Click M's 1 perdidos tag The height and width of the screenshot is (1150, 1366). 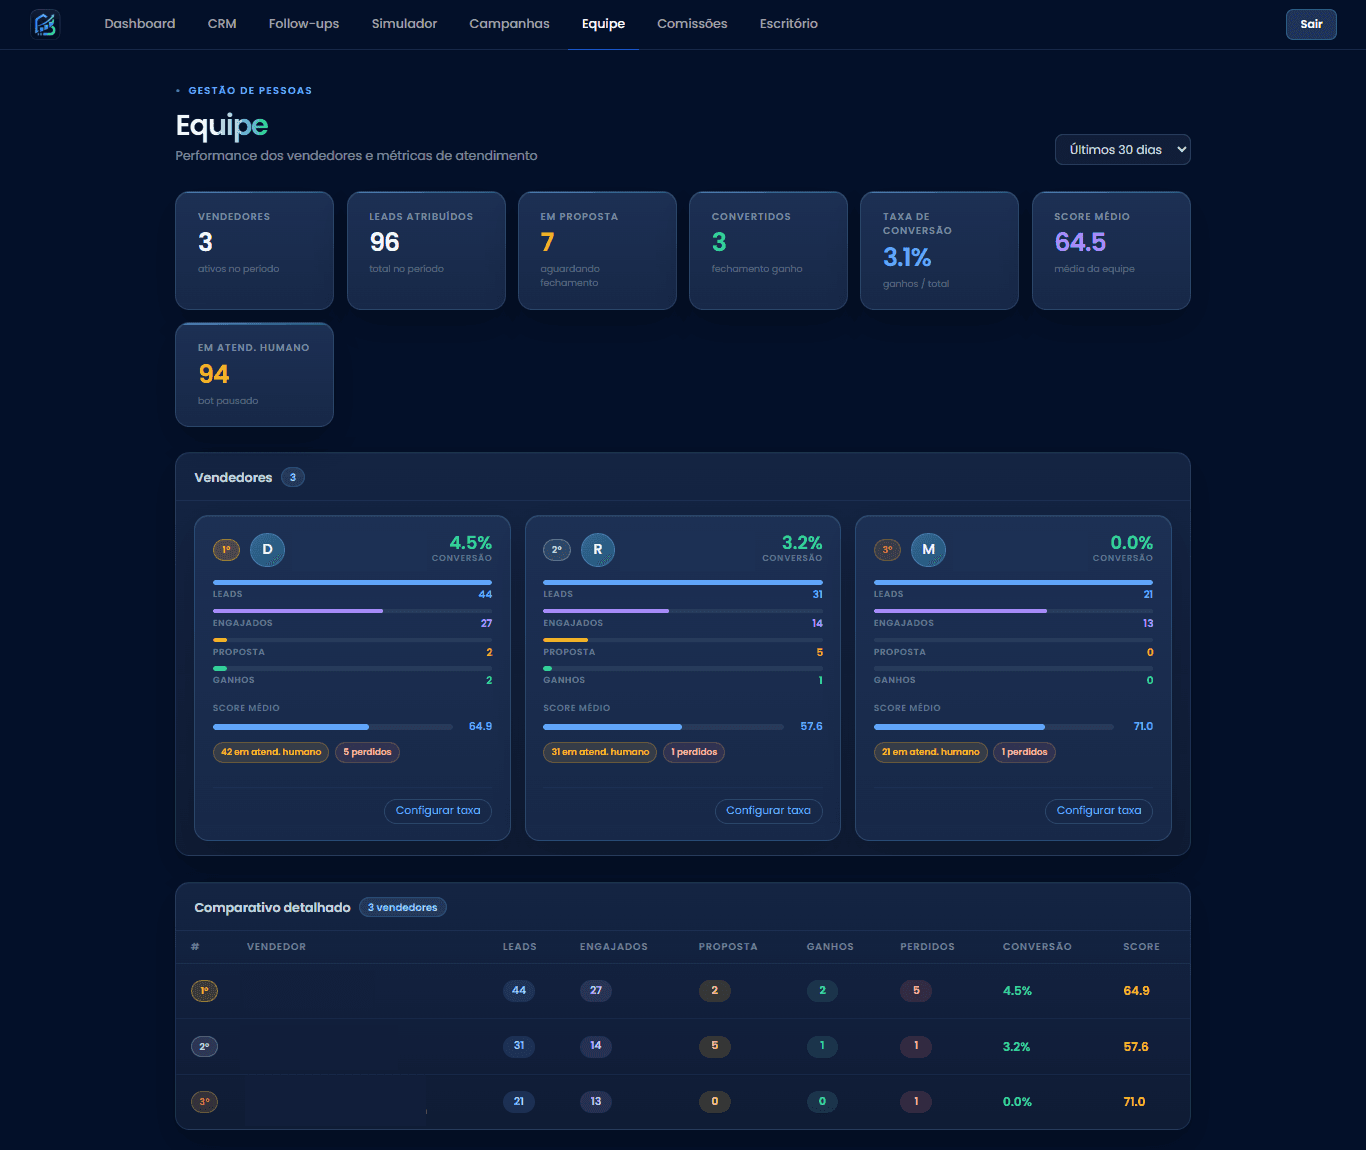point(1025,752)
